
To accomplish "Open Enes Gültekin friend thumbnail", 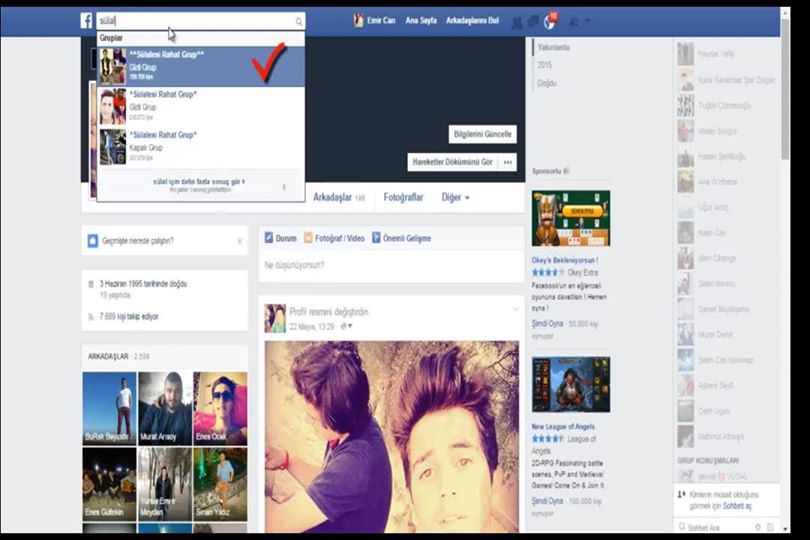I will coord(109,484).
